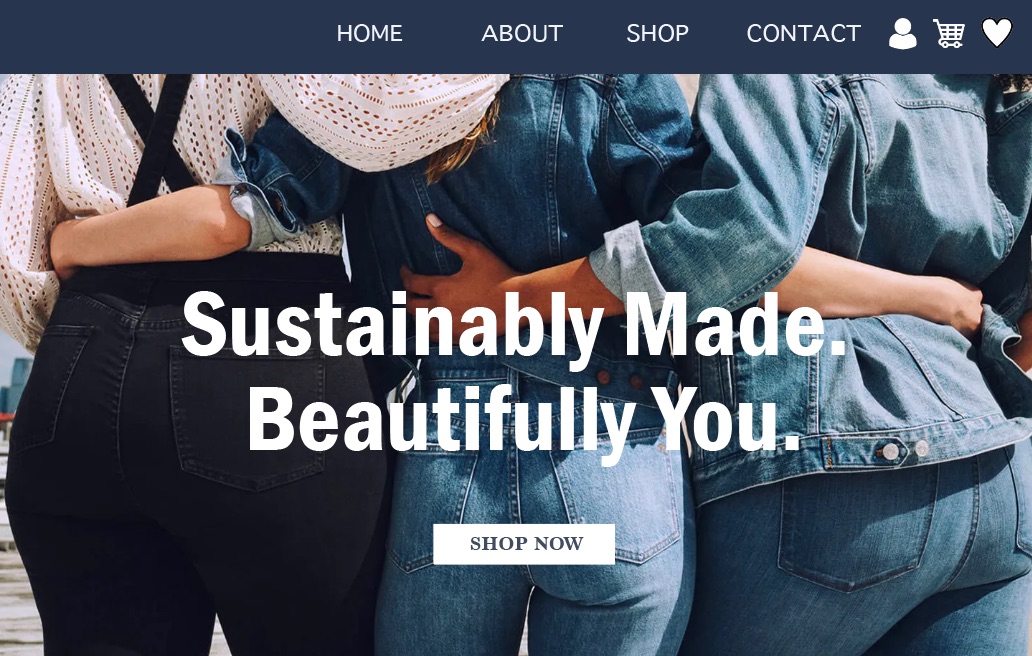Click the "Beautifully You." headline text
This screenshot has height=656, width=1032.
coord(524,421)
